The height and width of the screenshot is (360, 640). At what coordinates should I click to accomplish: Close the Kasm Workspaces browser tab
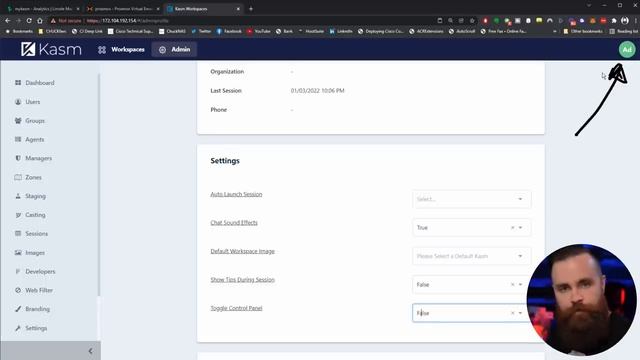pyautogui.click(x=238, y=9)
